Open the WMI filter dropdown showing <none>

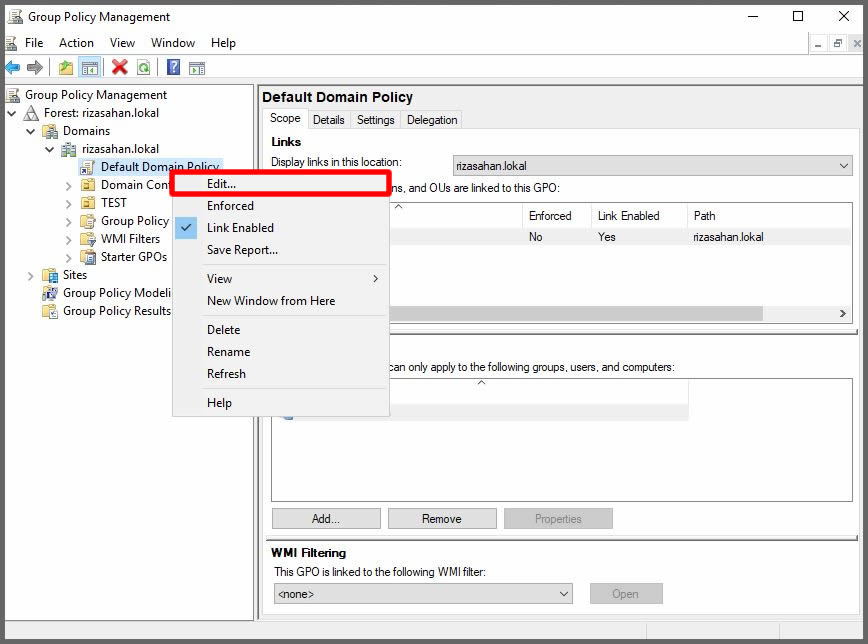tap(423, 594)
